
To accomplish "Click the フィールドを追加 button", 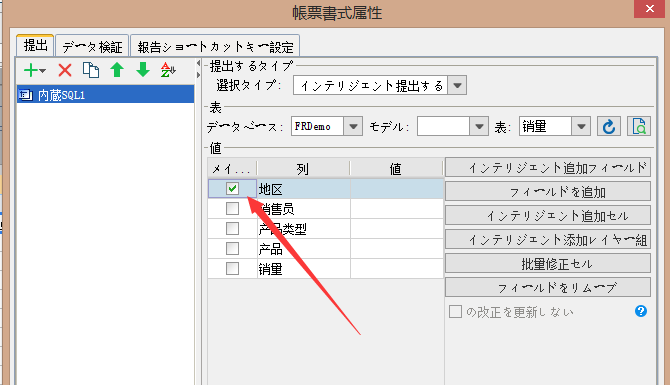I will pyautogui.click(x=548, y=191).
